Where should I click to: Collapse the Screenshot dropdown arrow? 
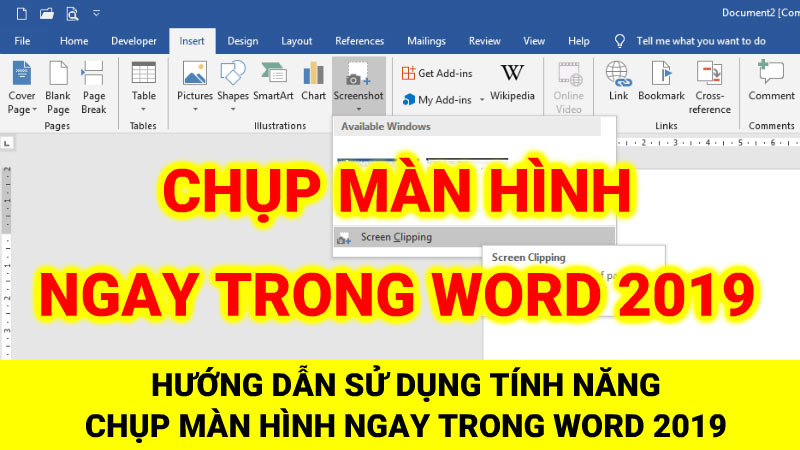pyautogui.click(x=359, y=109)
